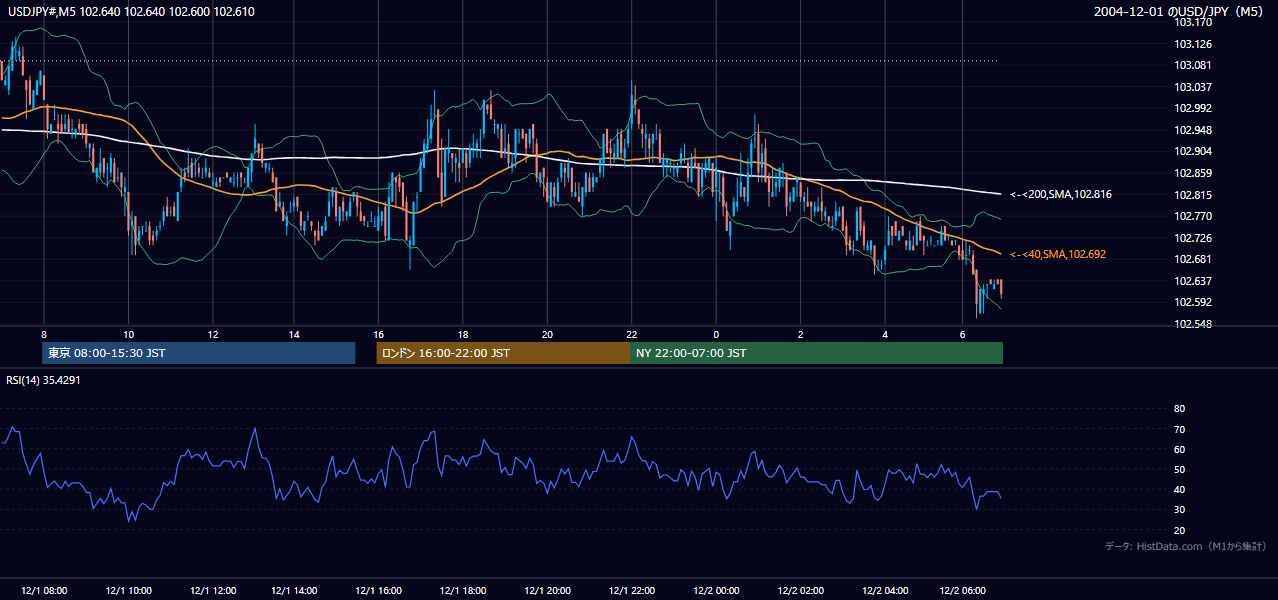Click price axis value 103.126
The image size is (1278, 600).
point(1193,44)
